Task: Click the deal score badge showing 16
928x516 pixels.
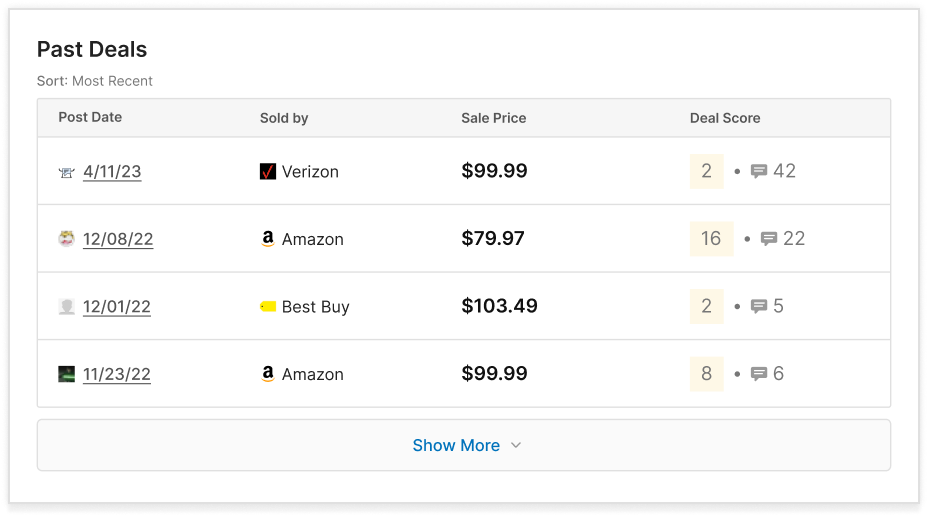Action: [711, 238]
